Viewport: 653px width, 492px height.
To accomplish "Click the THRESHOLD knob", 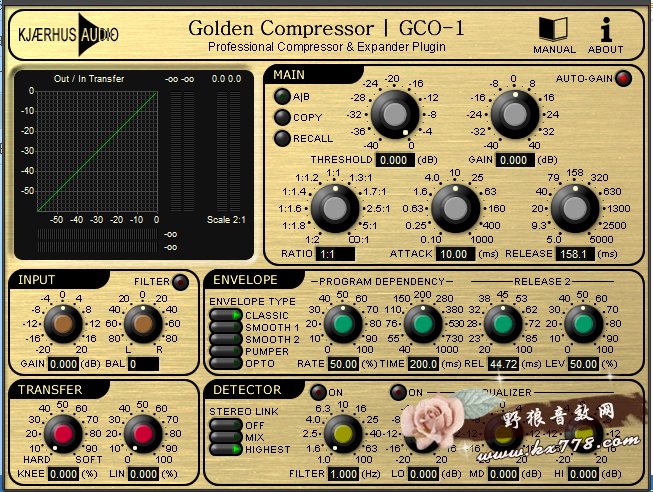I will [x=395, y=114].
